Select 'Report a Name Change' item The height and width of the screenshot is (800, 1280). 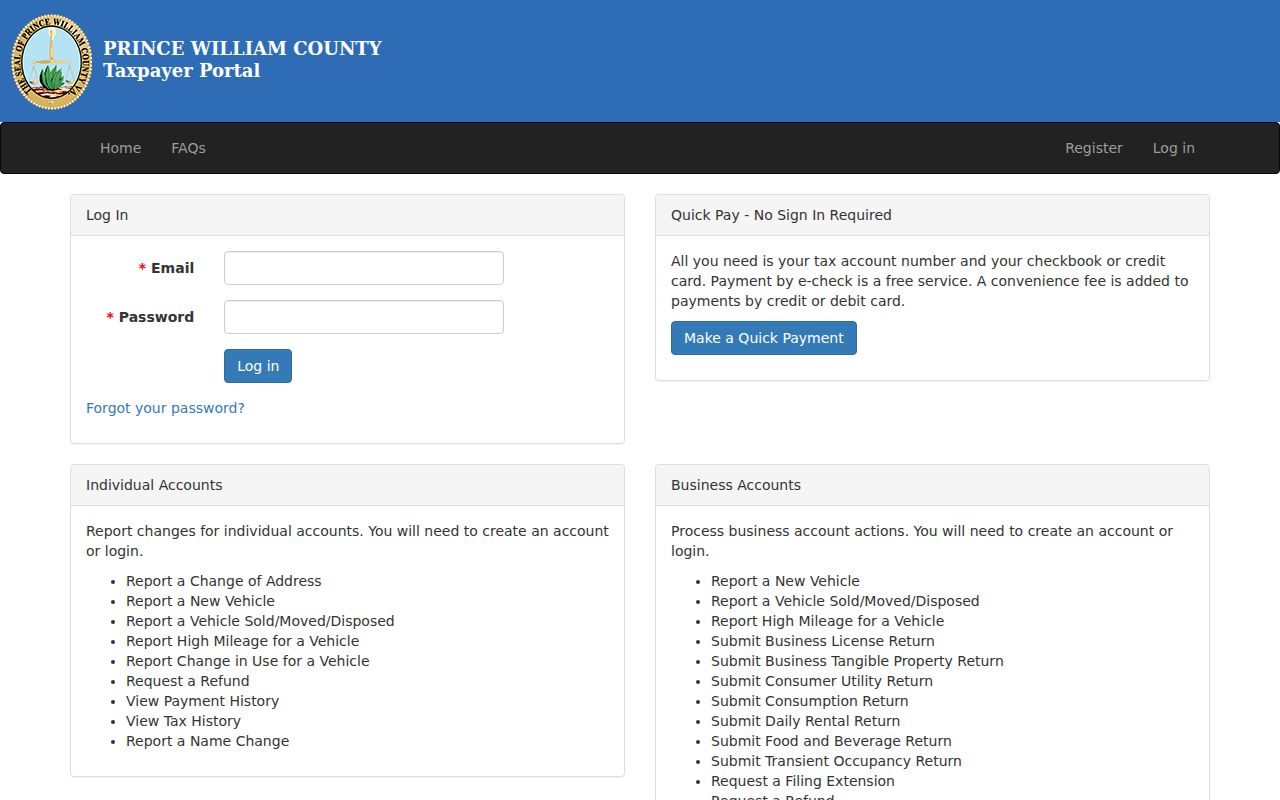207,741
